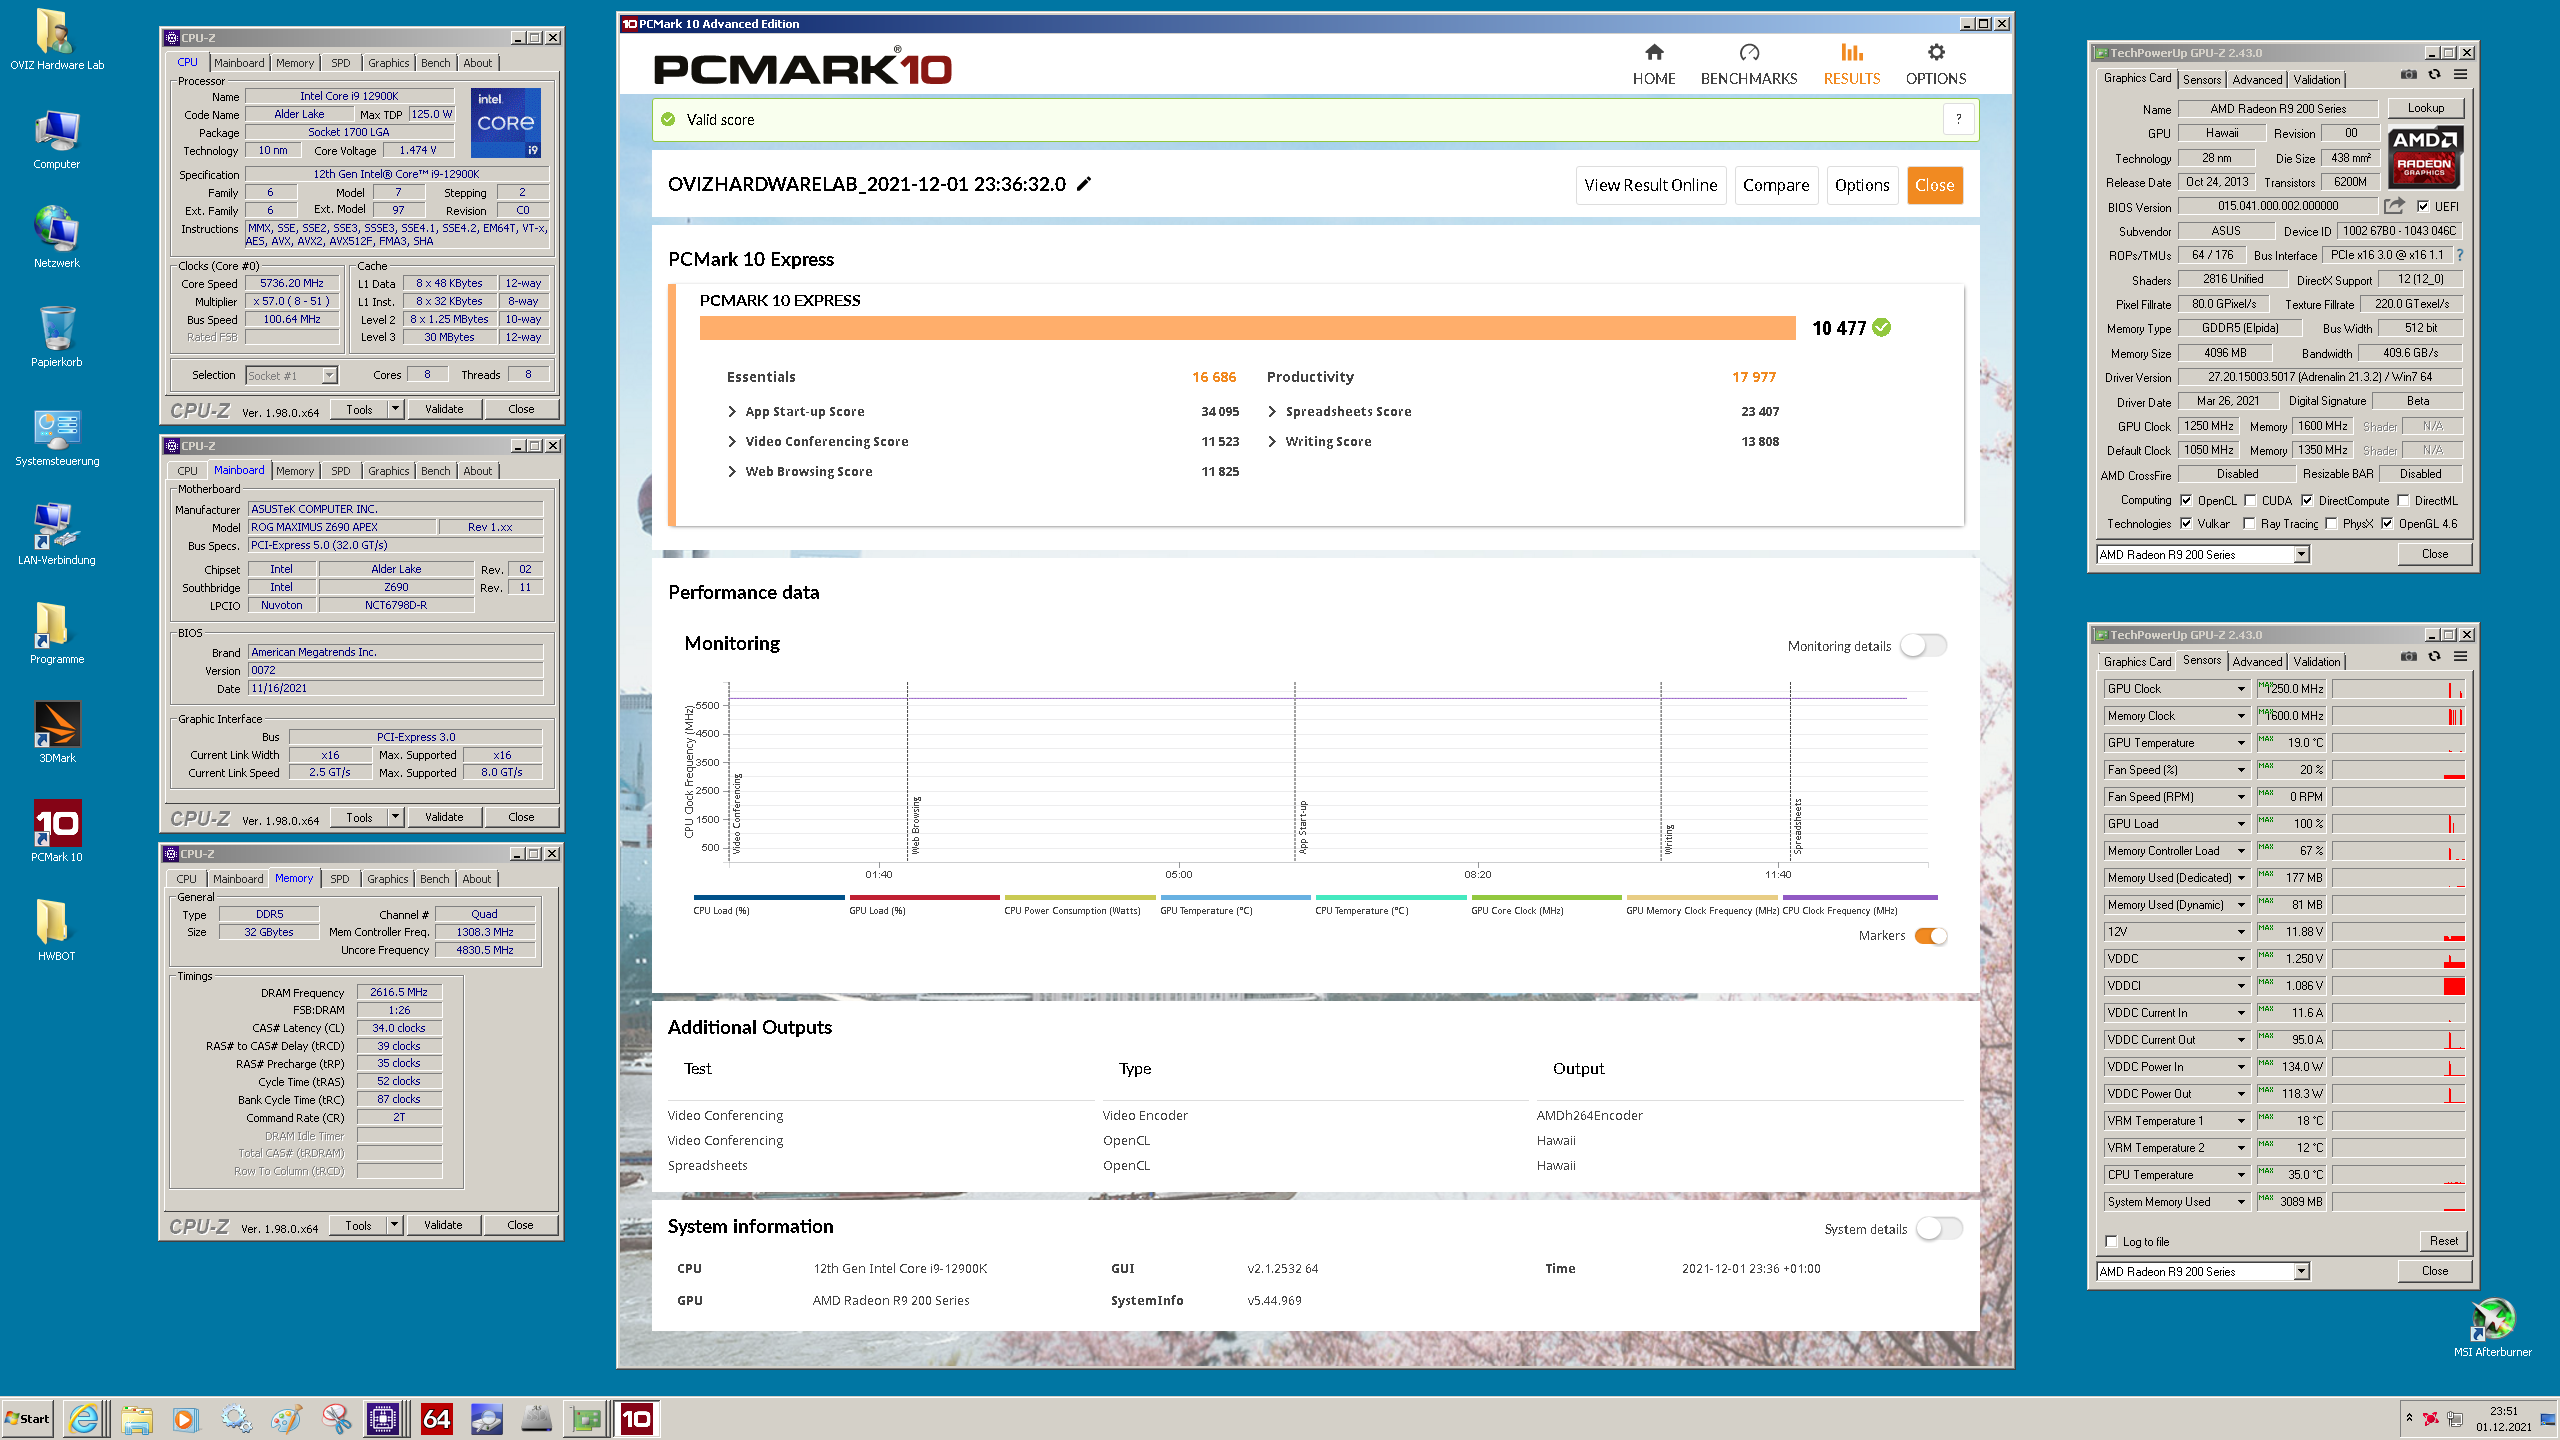Image resolution: width=2560 pixels, height=1440 pixels.
Task: Open the RESULTS section
Action: click(x=1852, y=65)
